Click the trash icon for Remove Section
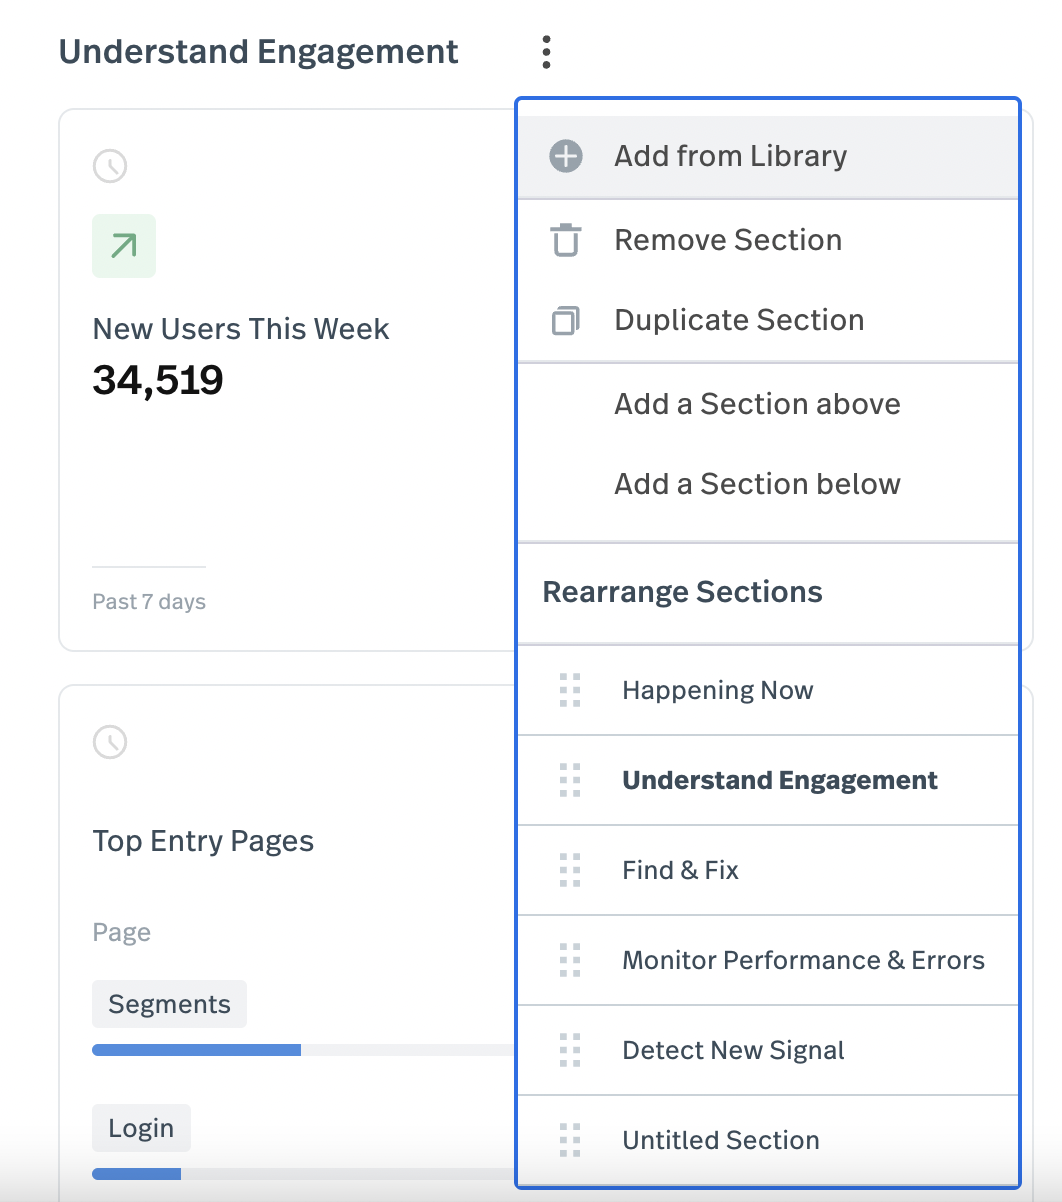The height and width of the screenshot is (1202, 1062). pyautogui.click(x=566, y=241)
